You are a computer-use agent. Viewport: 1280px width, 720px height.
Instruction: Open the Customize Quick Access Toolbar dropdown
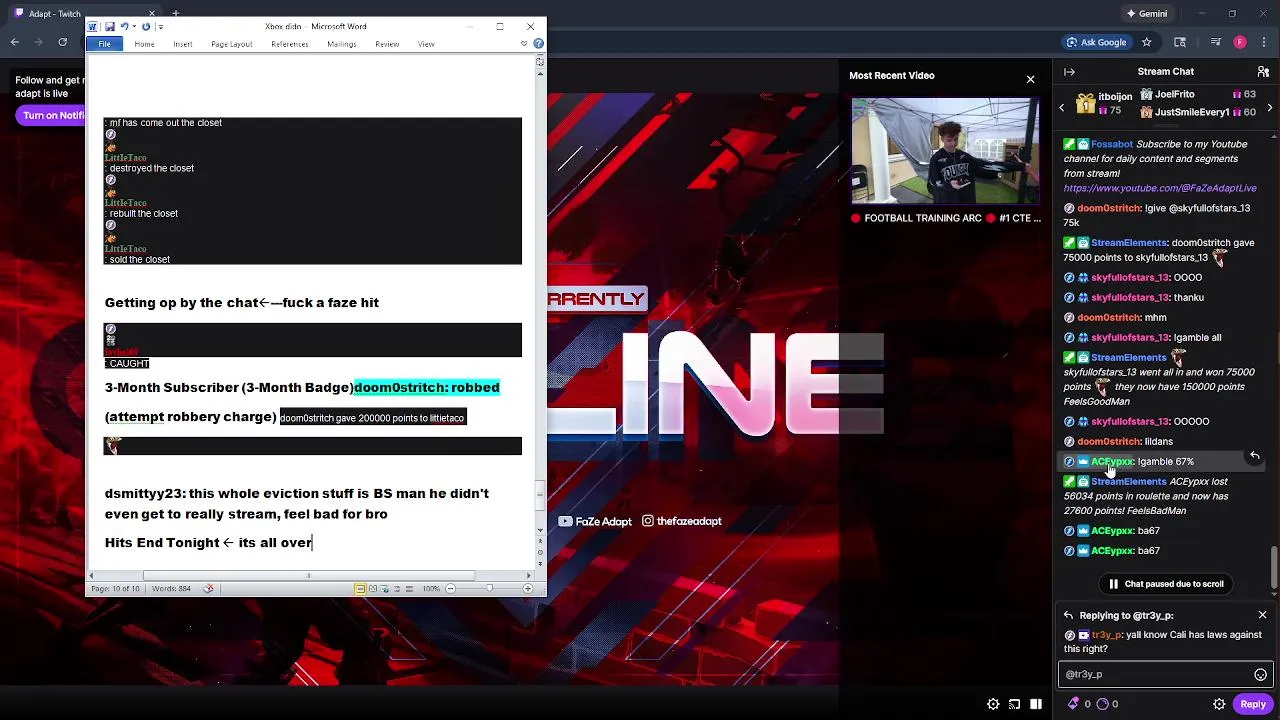tap(160, 27)
